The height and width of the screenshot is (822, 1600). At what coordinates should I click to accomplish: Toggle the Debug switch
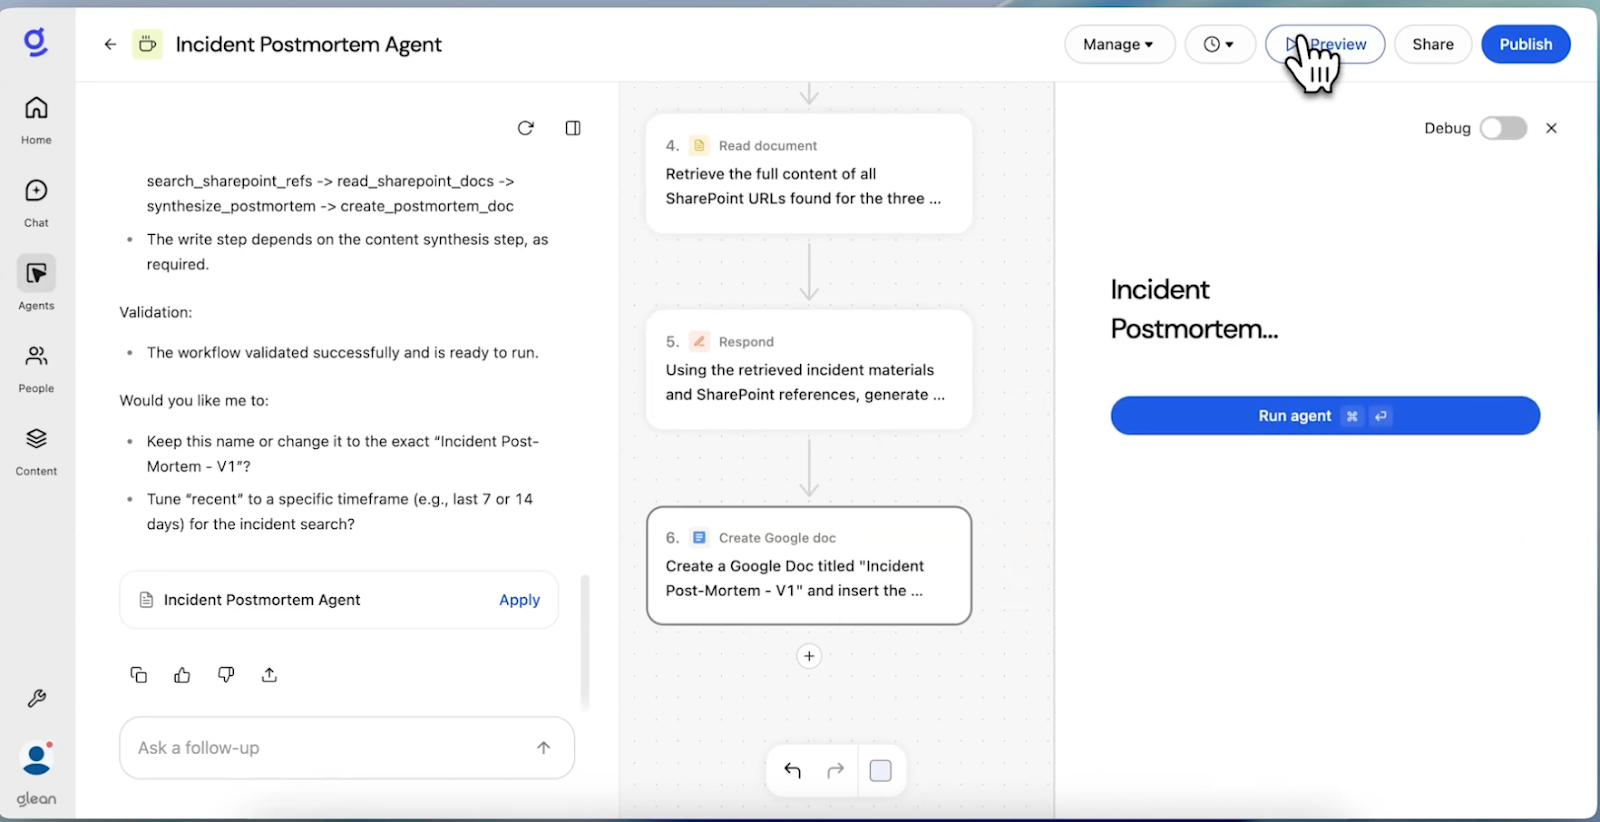tap(1503, 128)
